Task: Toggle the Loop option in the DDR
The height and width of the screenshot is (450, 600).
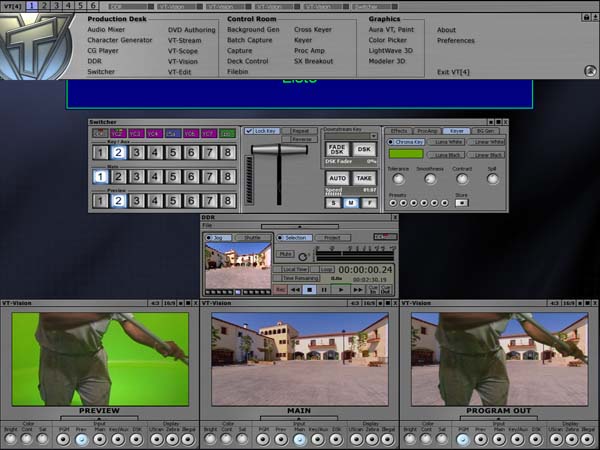Action: 324,269
